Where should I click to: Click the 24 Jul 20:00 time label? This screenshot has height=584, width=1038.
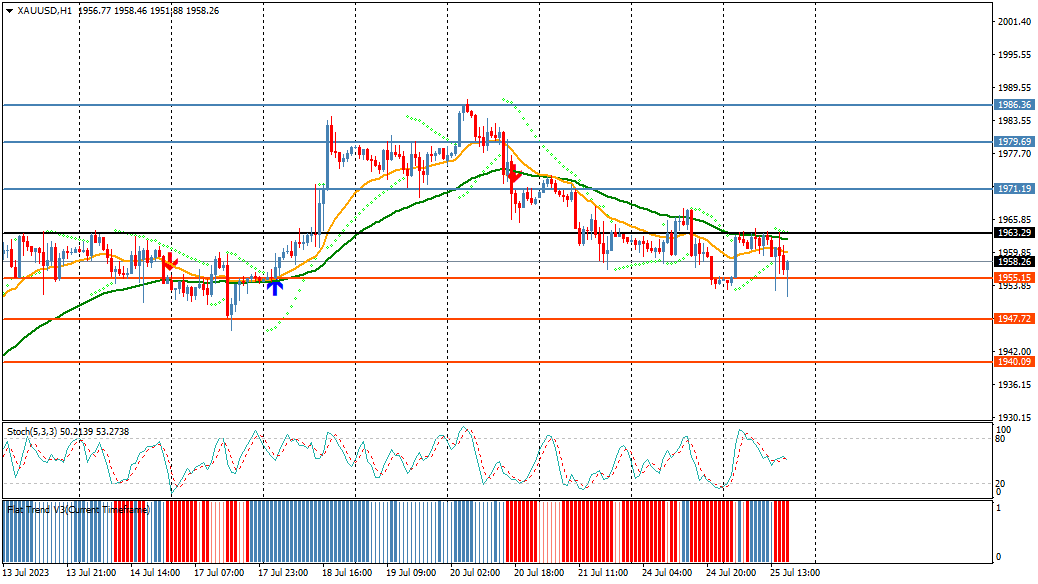731,573
